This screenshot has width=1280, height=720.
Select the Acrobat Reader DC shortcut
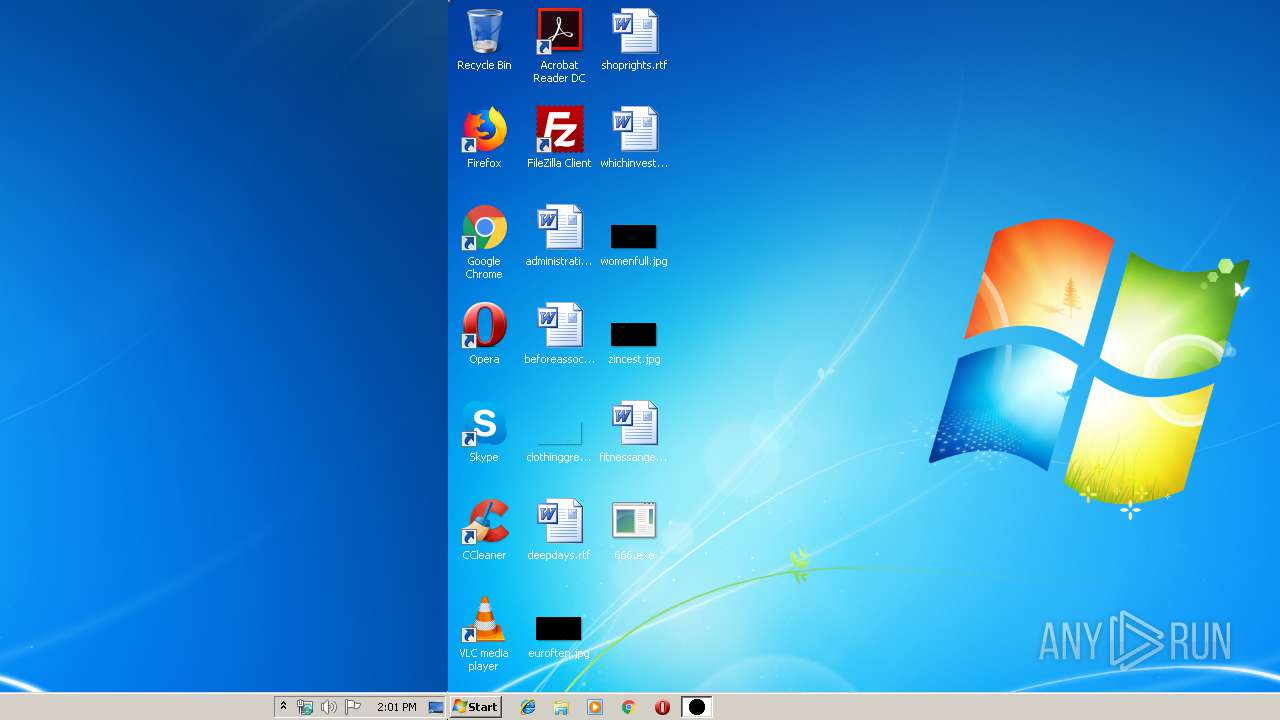559,46
